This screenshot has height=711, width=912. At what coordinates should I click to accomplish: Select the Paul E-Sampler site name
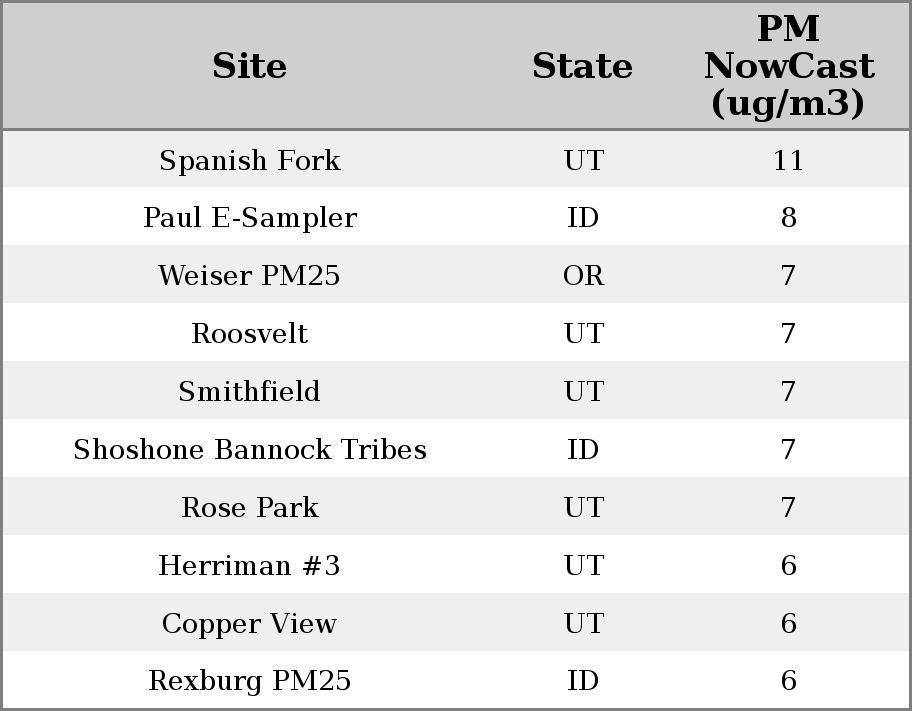coord(249,218)
